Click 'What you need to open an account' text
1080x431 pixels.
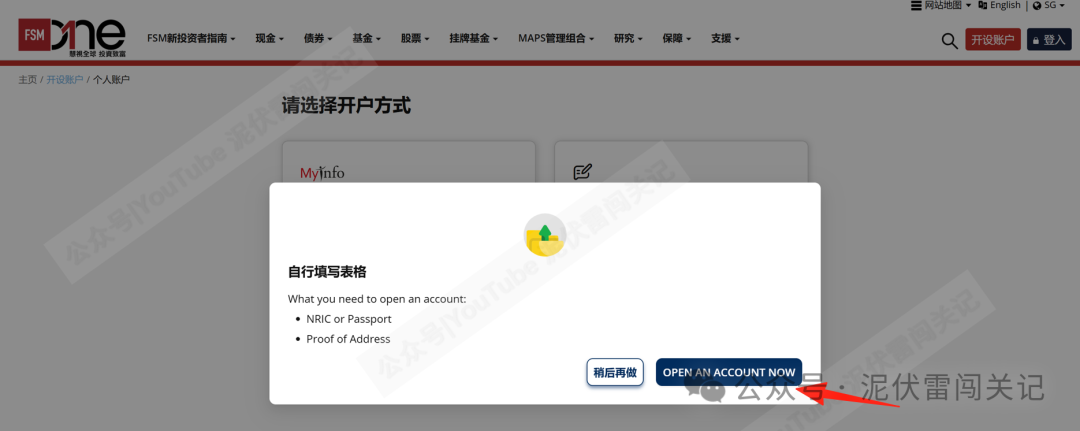click(377, 299)
